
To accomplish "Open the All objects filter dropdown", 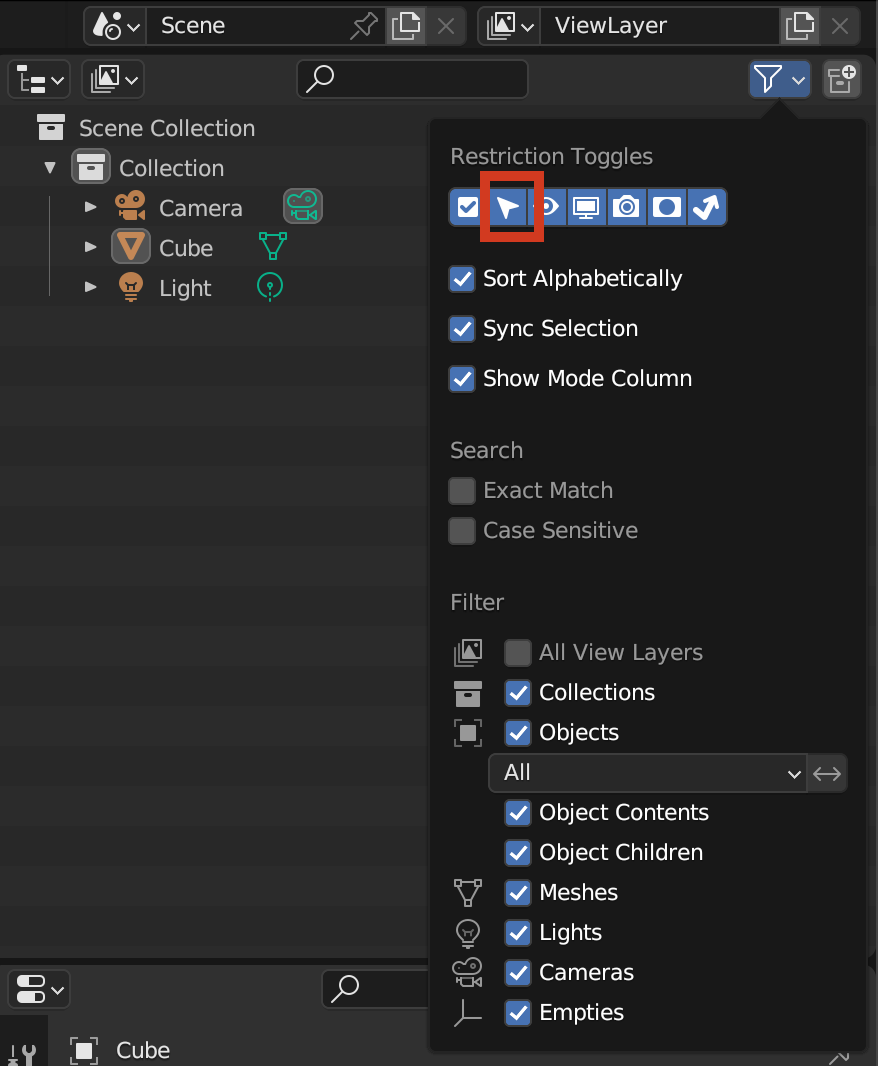I will [648, 773].
